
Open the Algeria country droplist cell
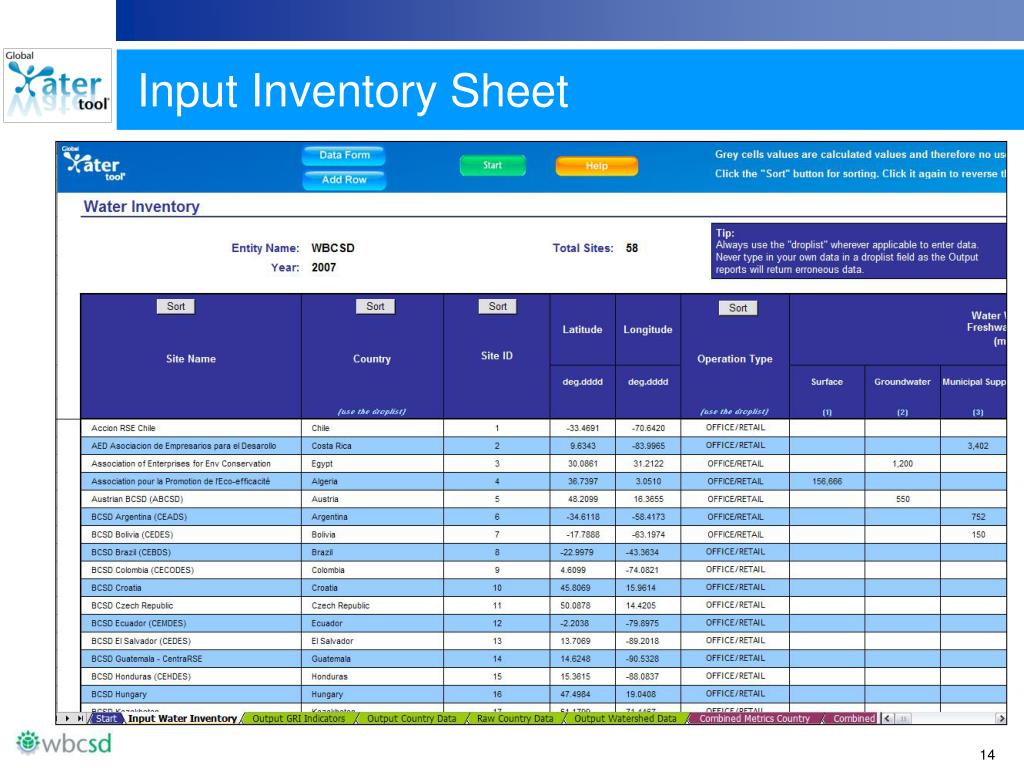(372, 481)
